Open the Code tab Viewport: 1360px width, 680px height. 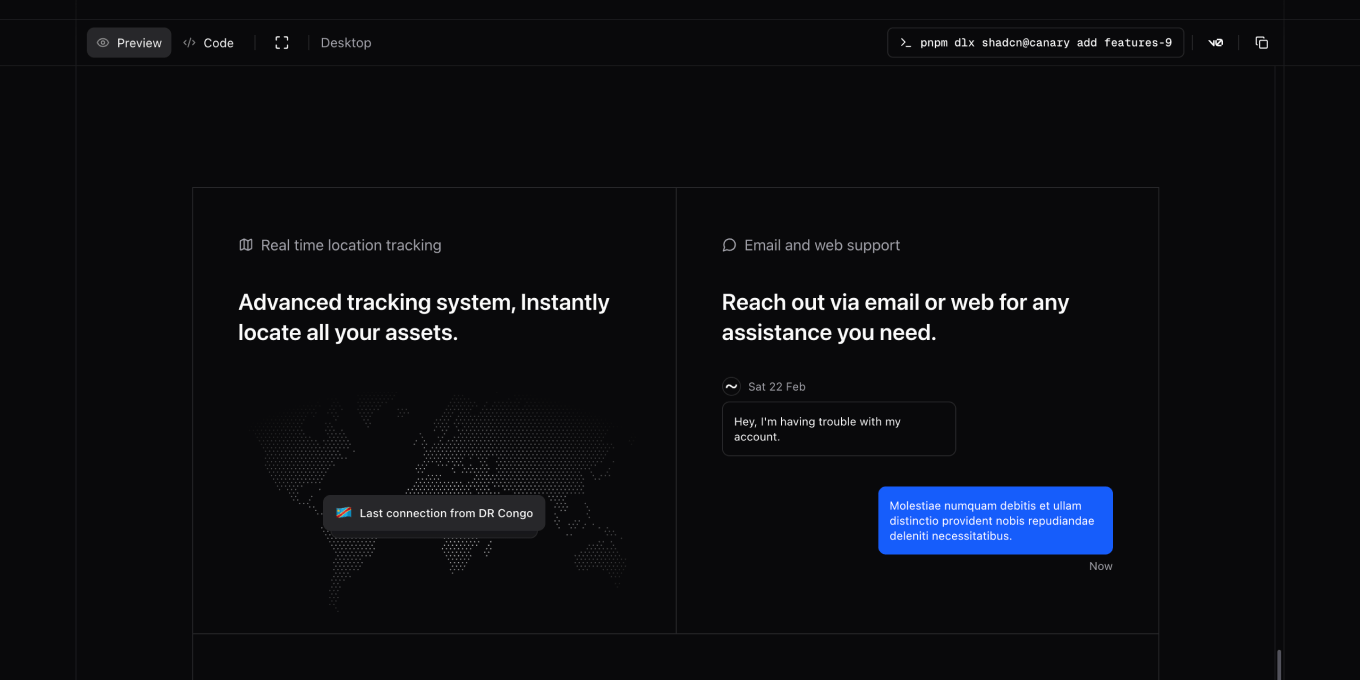click(208, 43)
